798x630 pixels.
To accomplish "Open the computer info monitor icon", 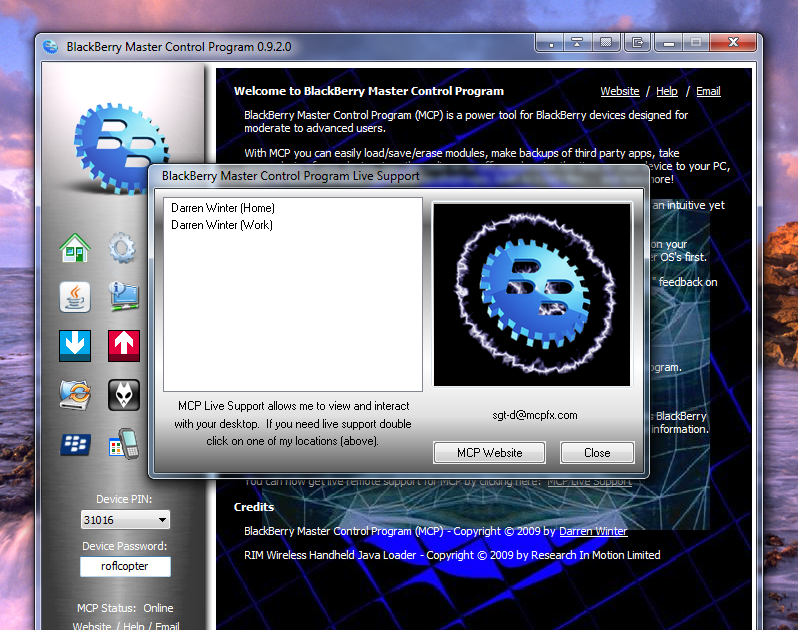I will click(x=124, y=296).
